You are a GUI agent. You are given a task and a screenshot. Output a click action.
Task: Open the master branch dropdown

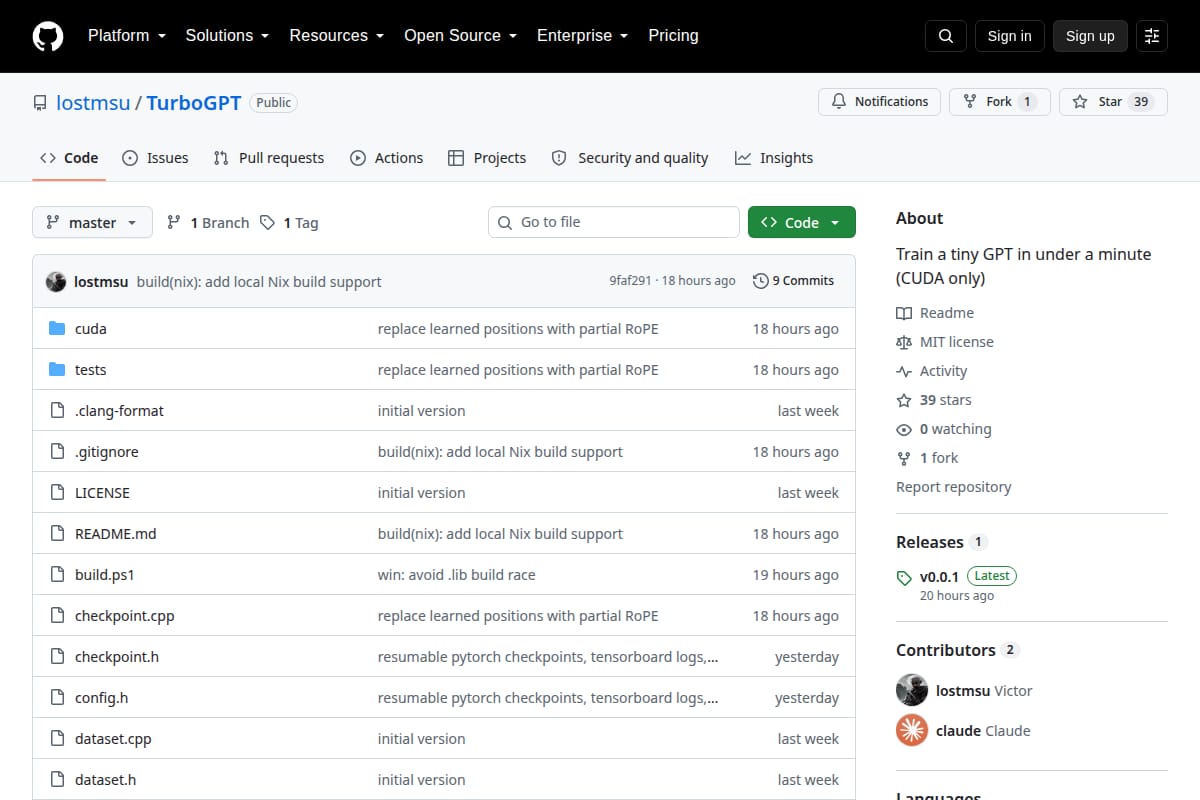92,222
